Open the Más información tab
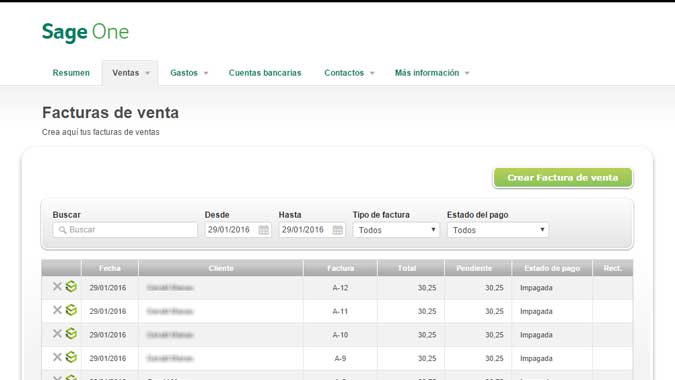Image resolution: width=675 pixels, height=380 pixels. (x=427, y=73)
